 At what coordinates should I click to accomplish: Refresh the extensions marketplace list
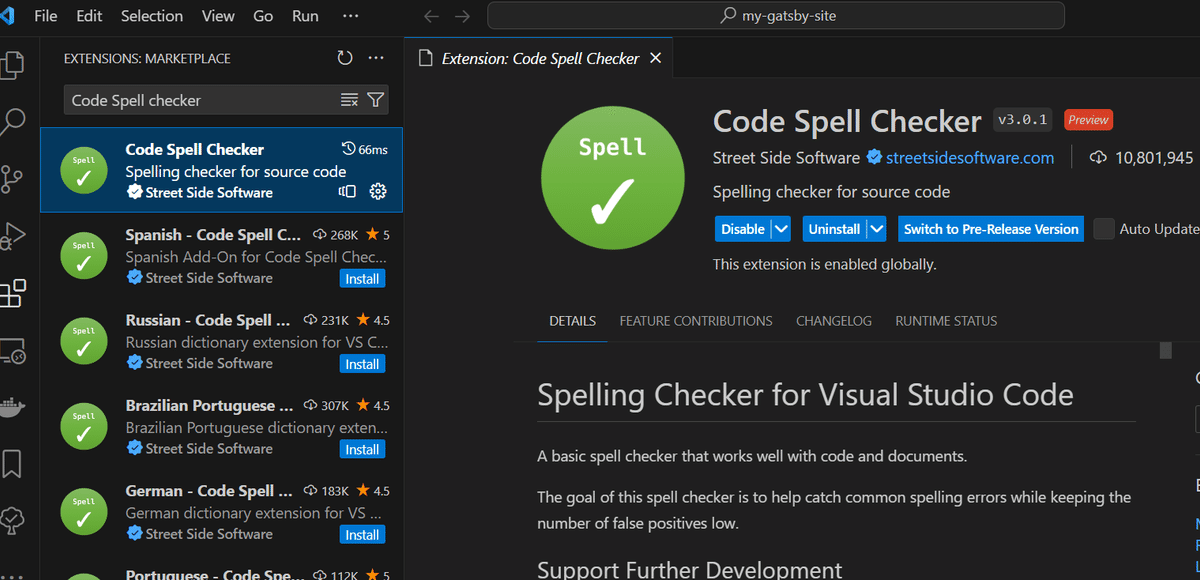tap(345, 58)
